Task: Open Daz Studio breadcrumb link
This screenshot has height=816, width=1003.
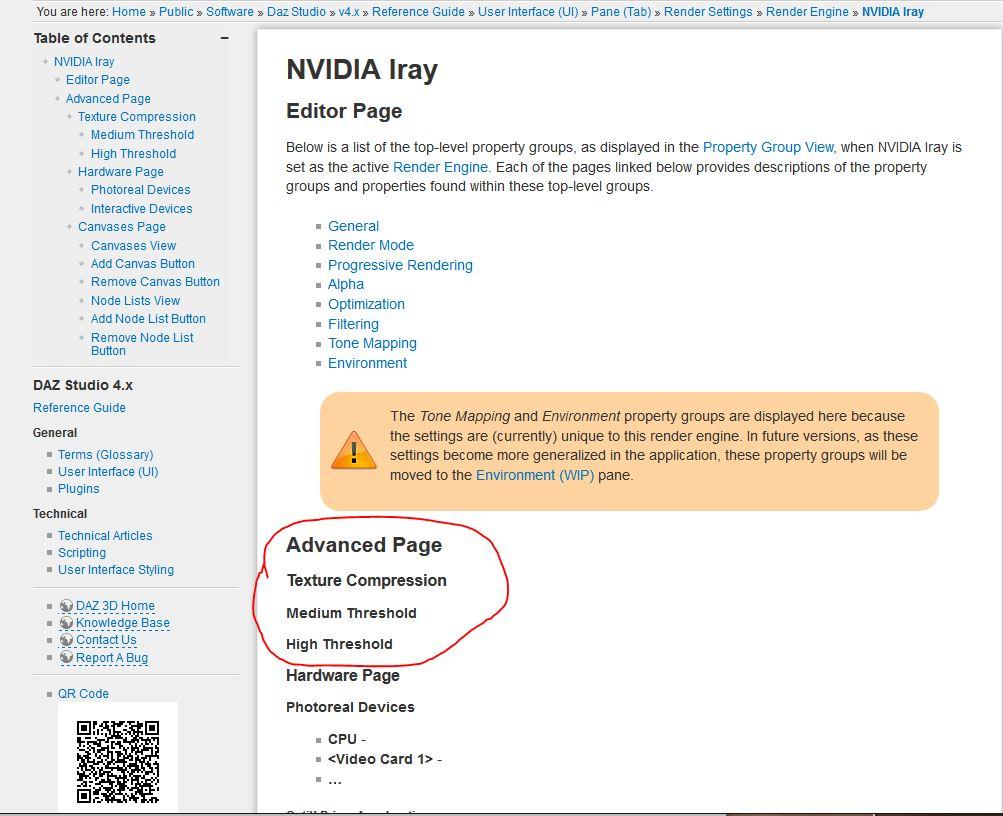Action: tap(296, 12)
